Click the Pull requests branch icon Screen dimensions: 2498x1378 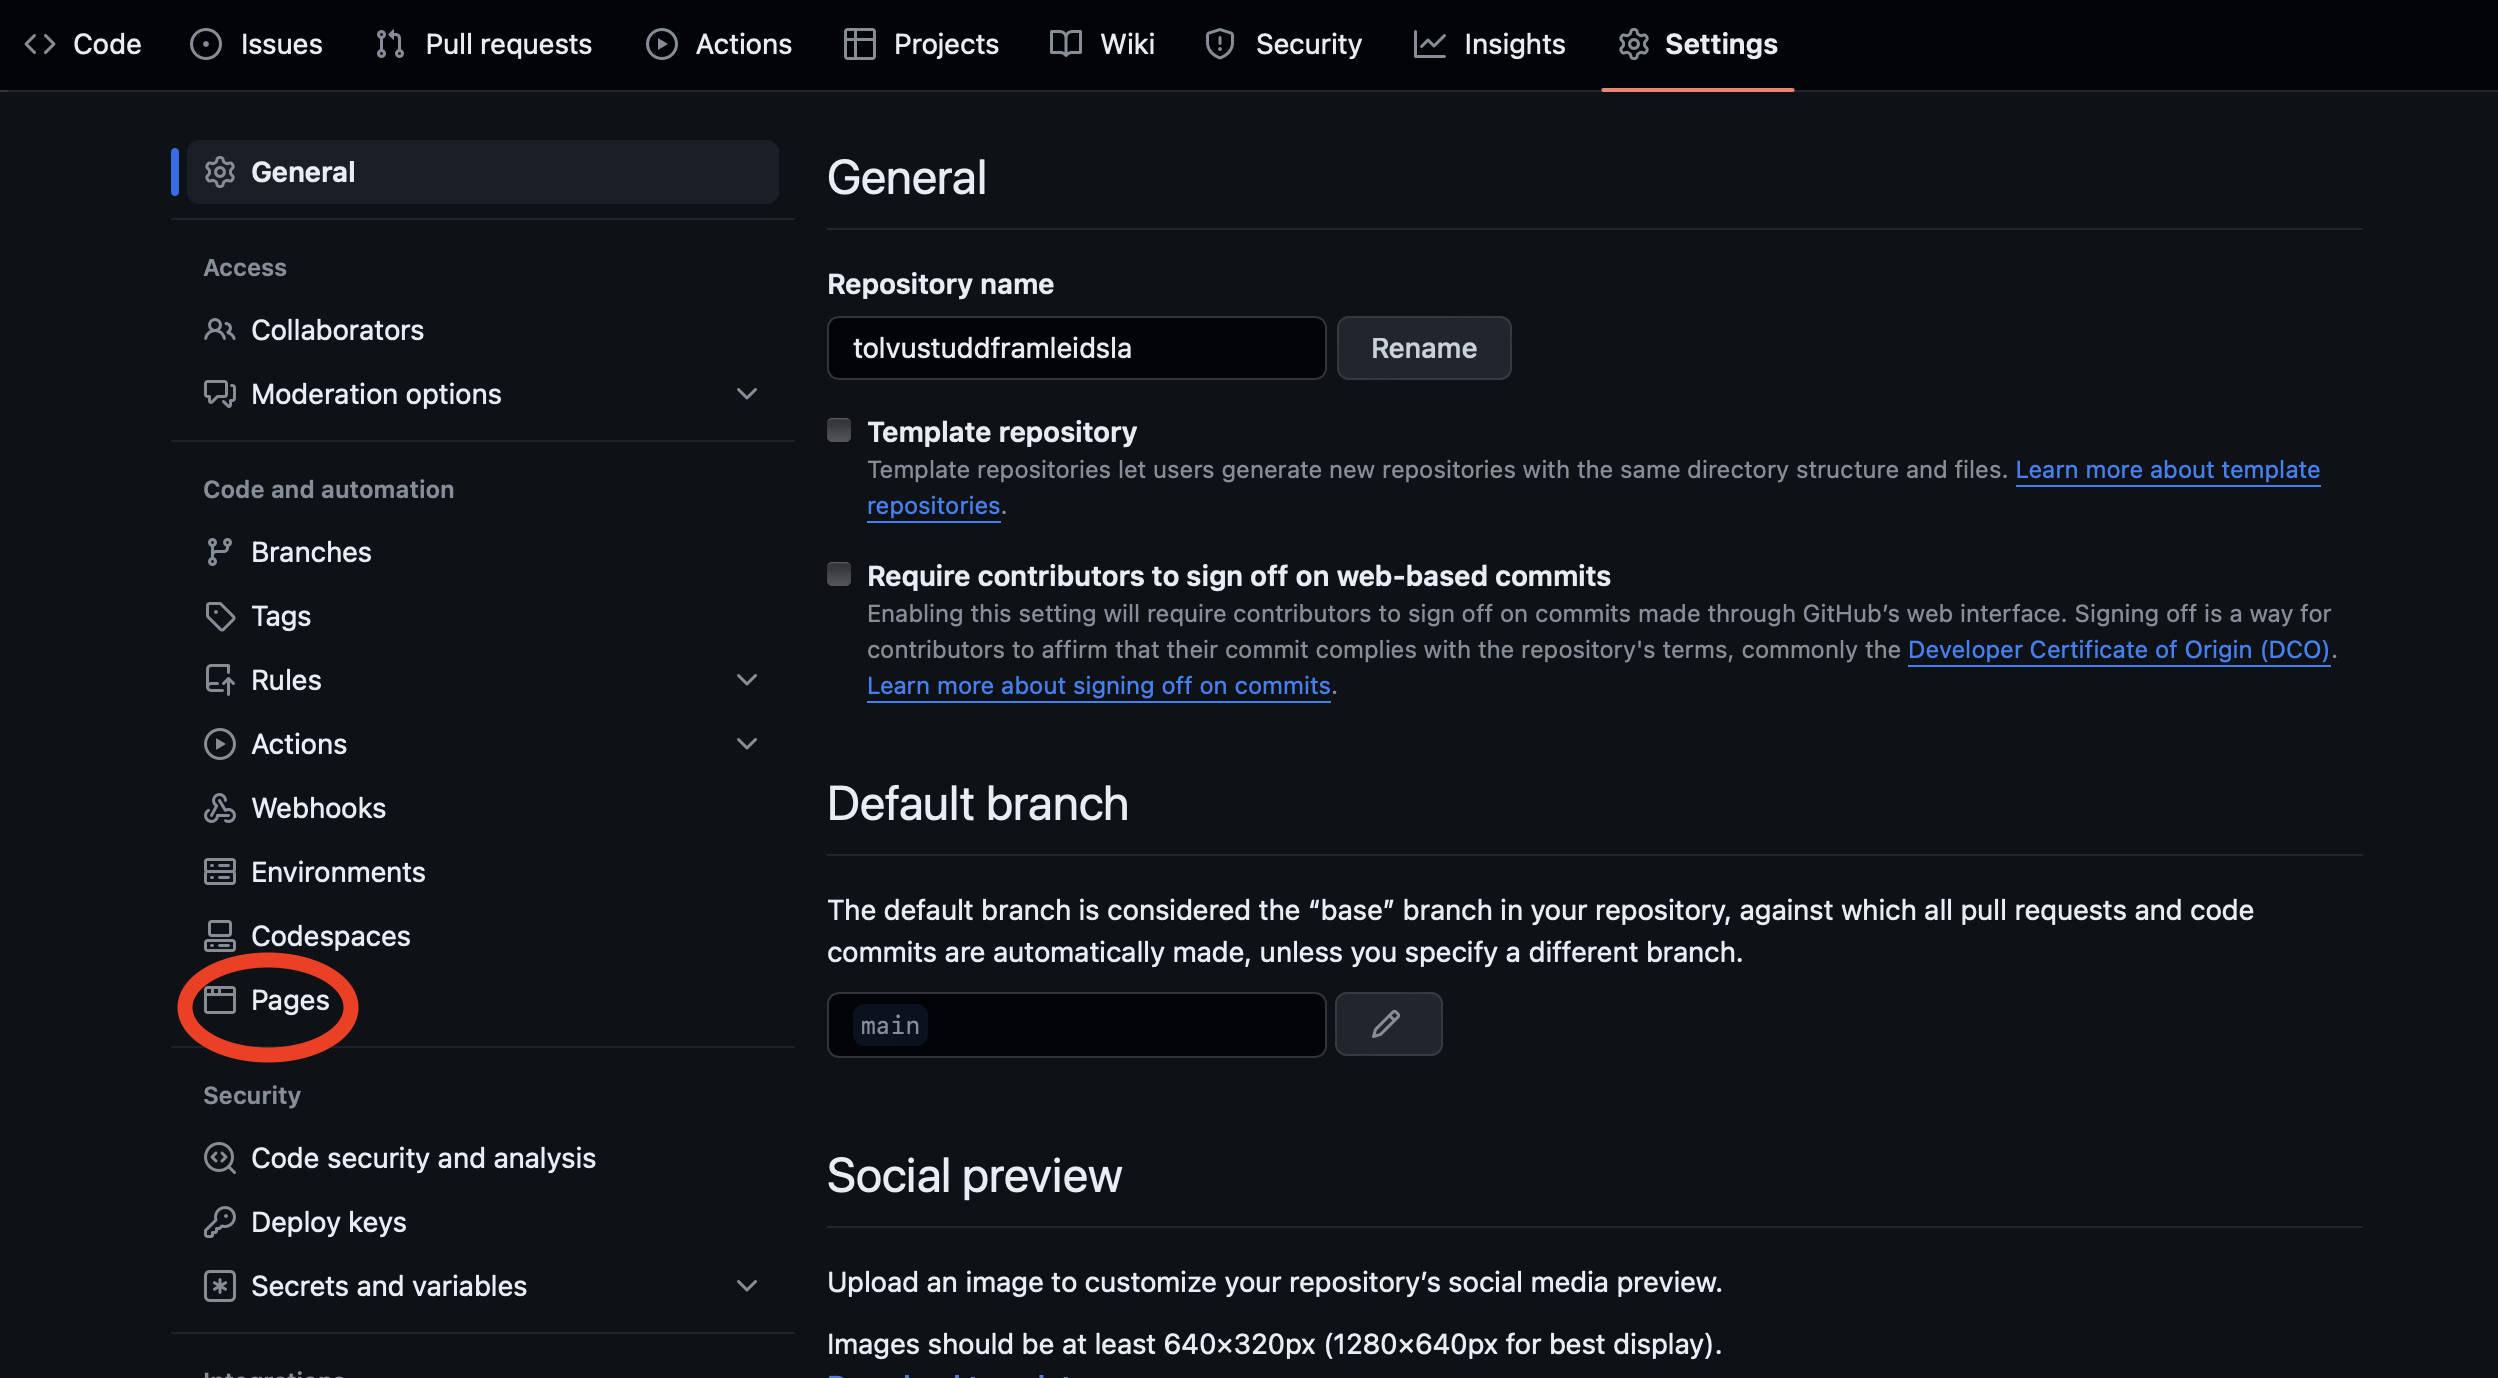click(390, 44)
